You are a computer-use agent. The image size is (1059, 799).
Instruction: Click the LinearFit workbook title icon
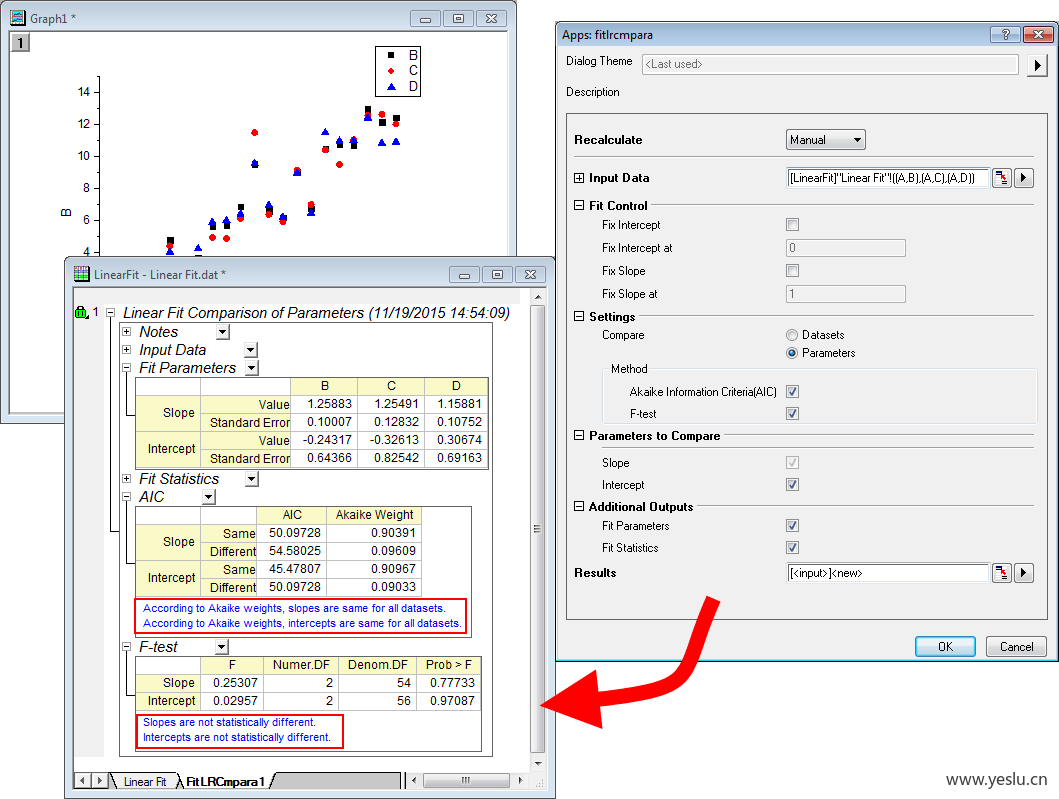click(82, 274)
